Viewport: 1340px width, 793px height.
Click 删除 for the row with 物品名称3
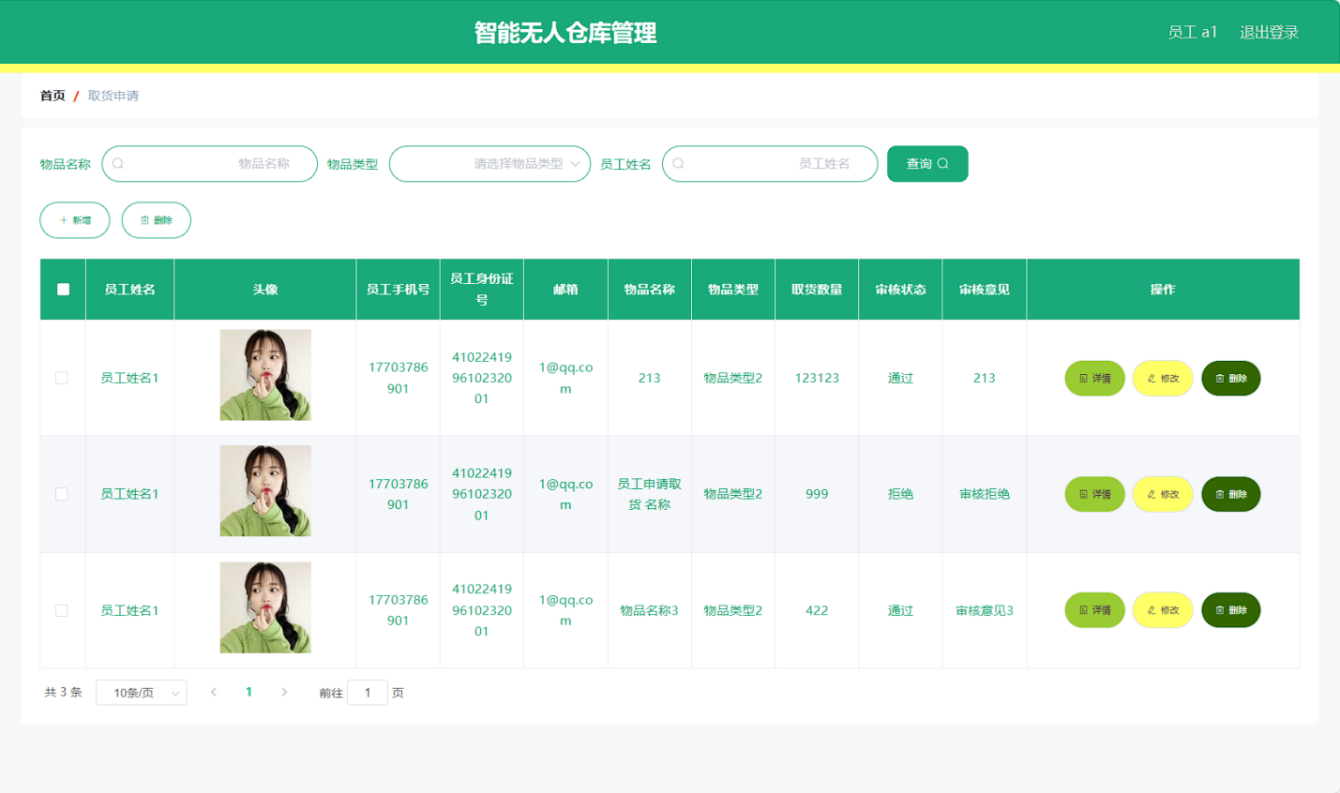click(1231, 610)
